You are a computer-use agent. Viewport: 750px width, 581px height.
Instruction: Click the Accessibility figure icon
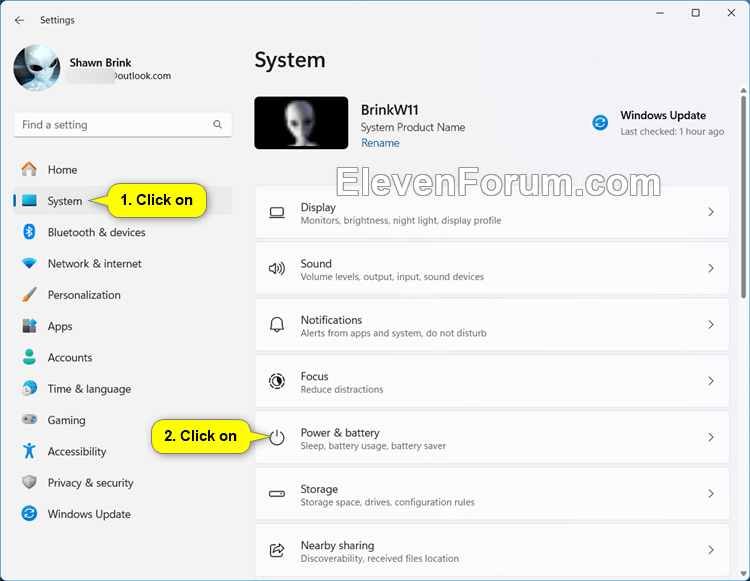click(29, 450)
